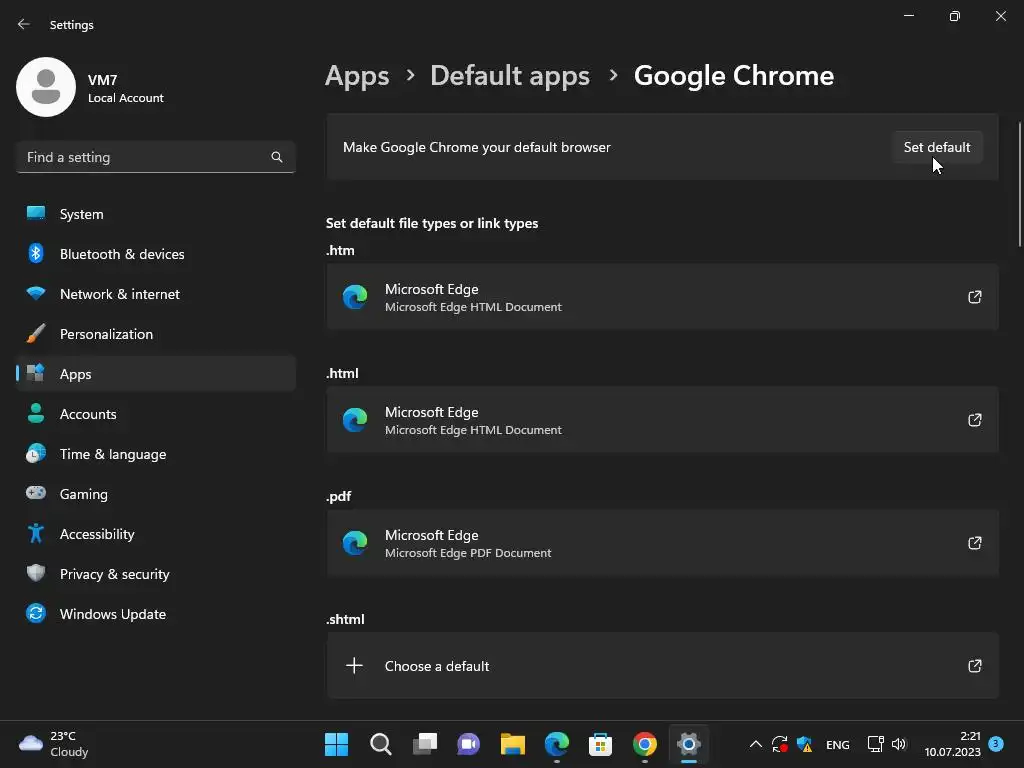This screenshot has width=1024, height=768.
Task: Click the network display tray icon
Action: 875,744
